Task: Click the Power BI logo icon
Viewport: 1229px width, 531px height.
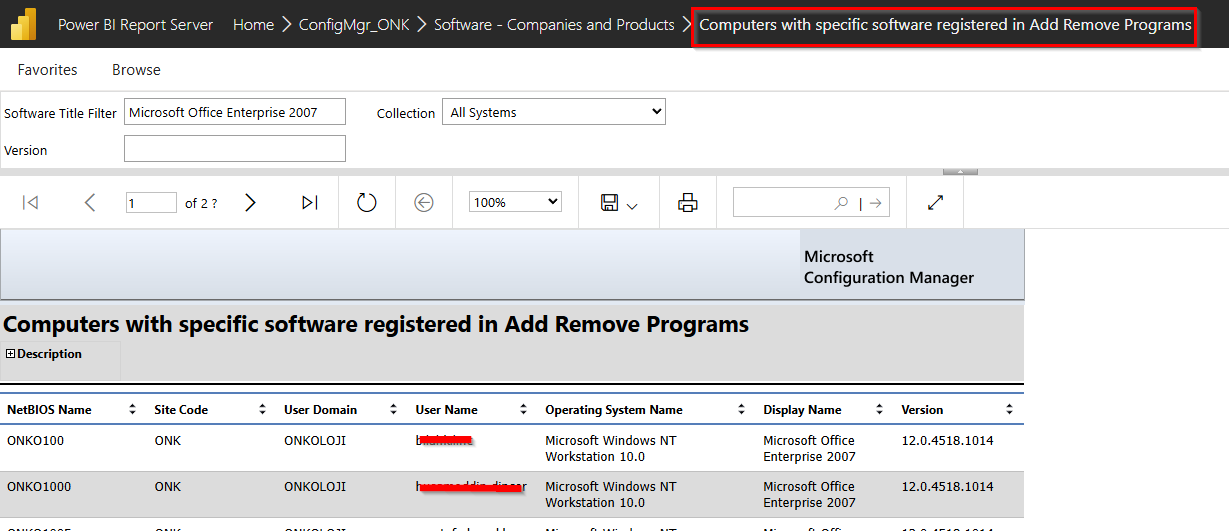Action: (23, 24)
